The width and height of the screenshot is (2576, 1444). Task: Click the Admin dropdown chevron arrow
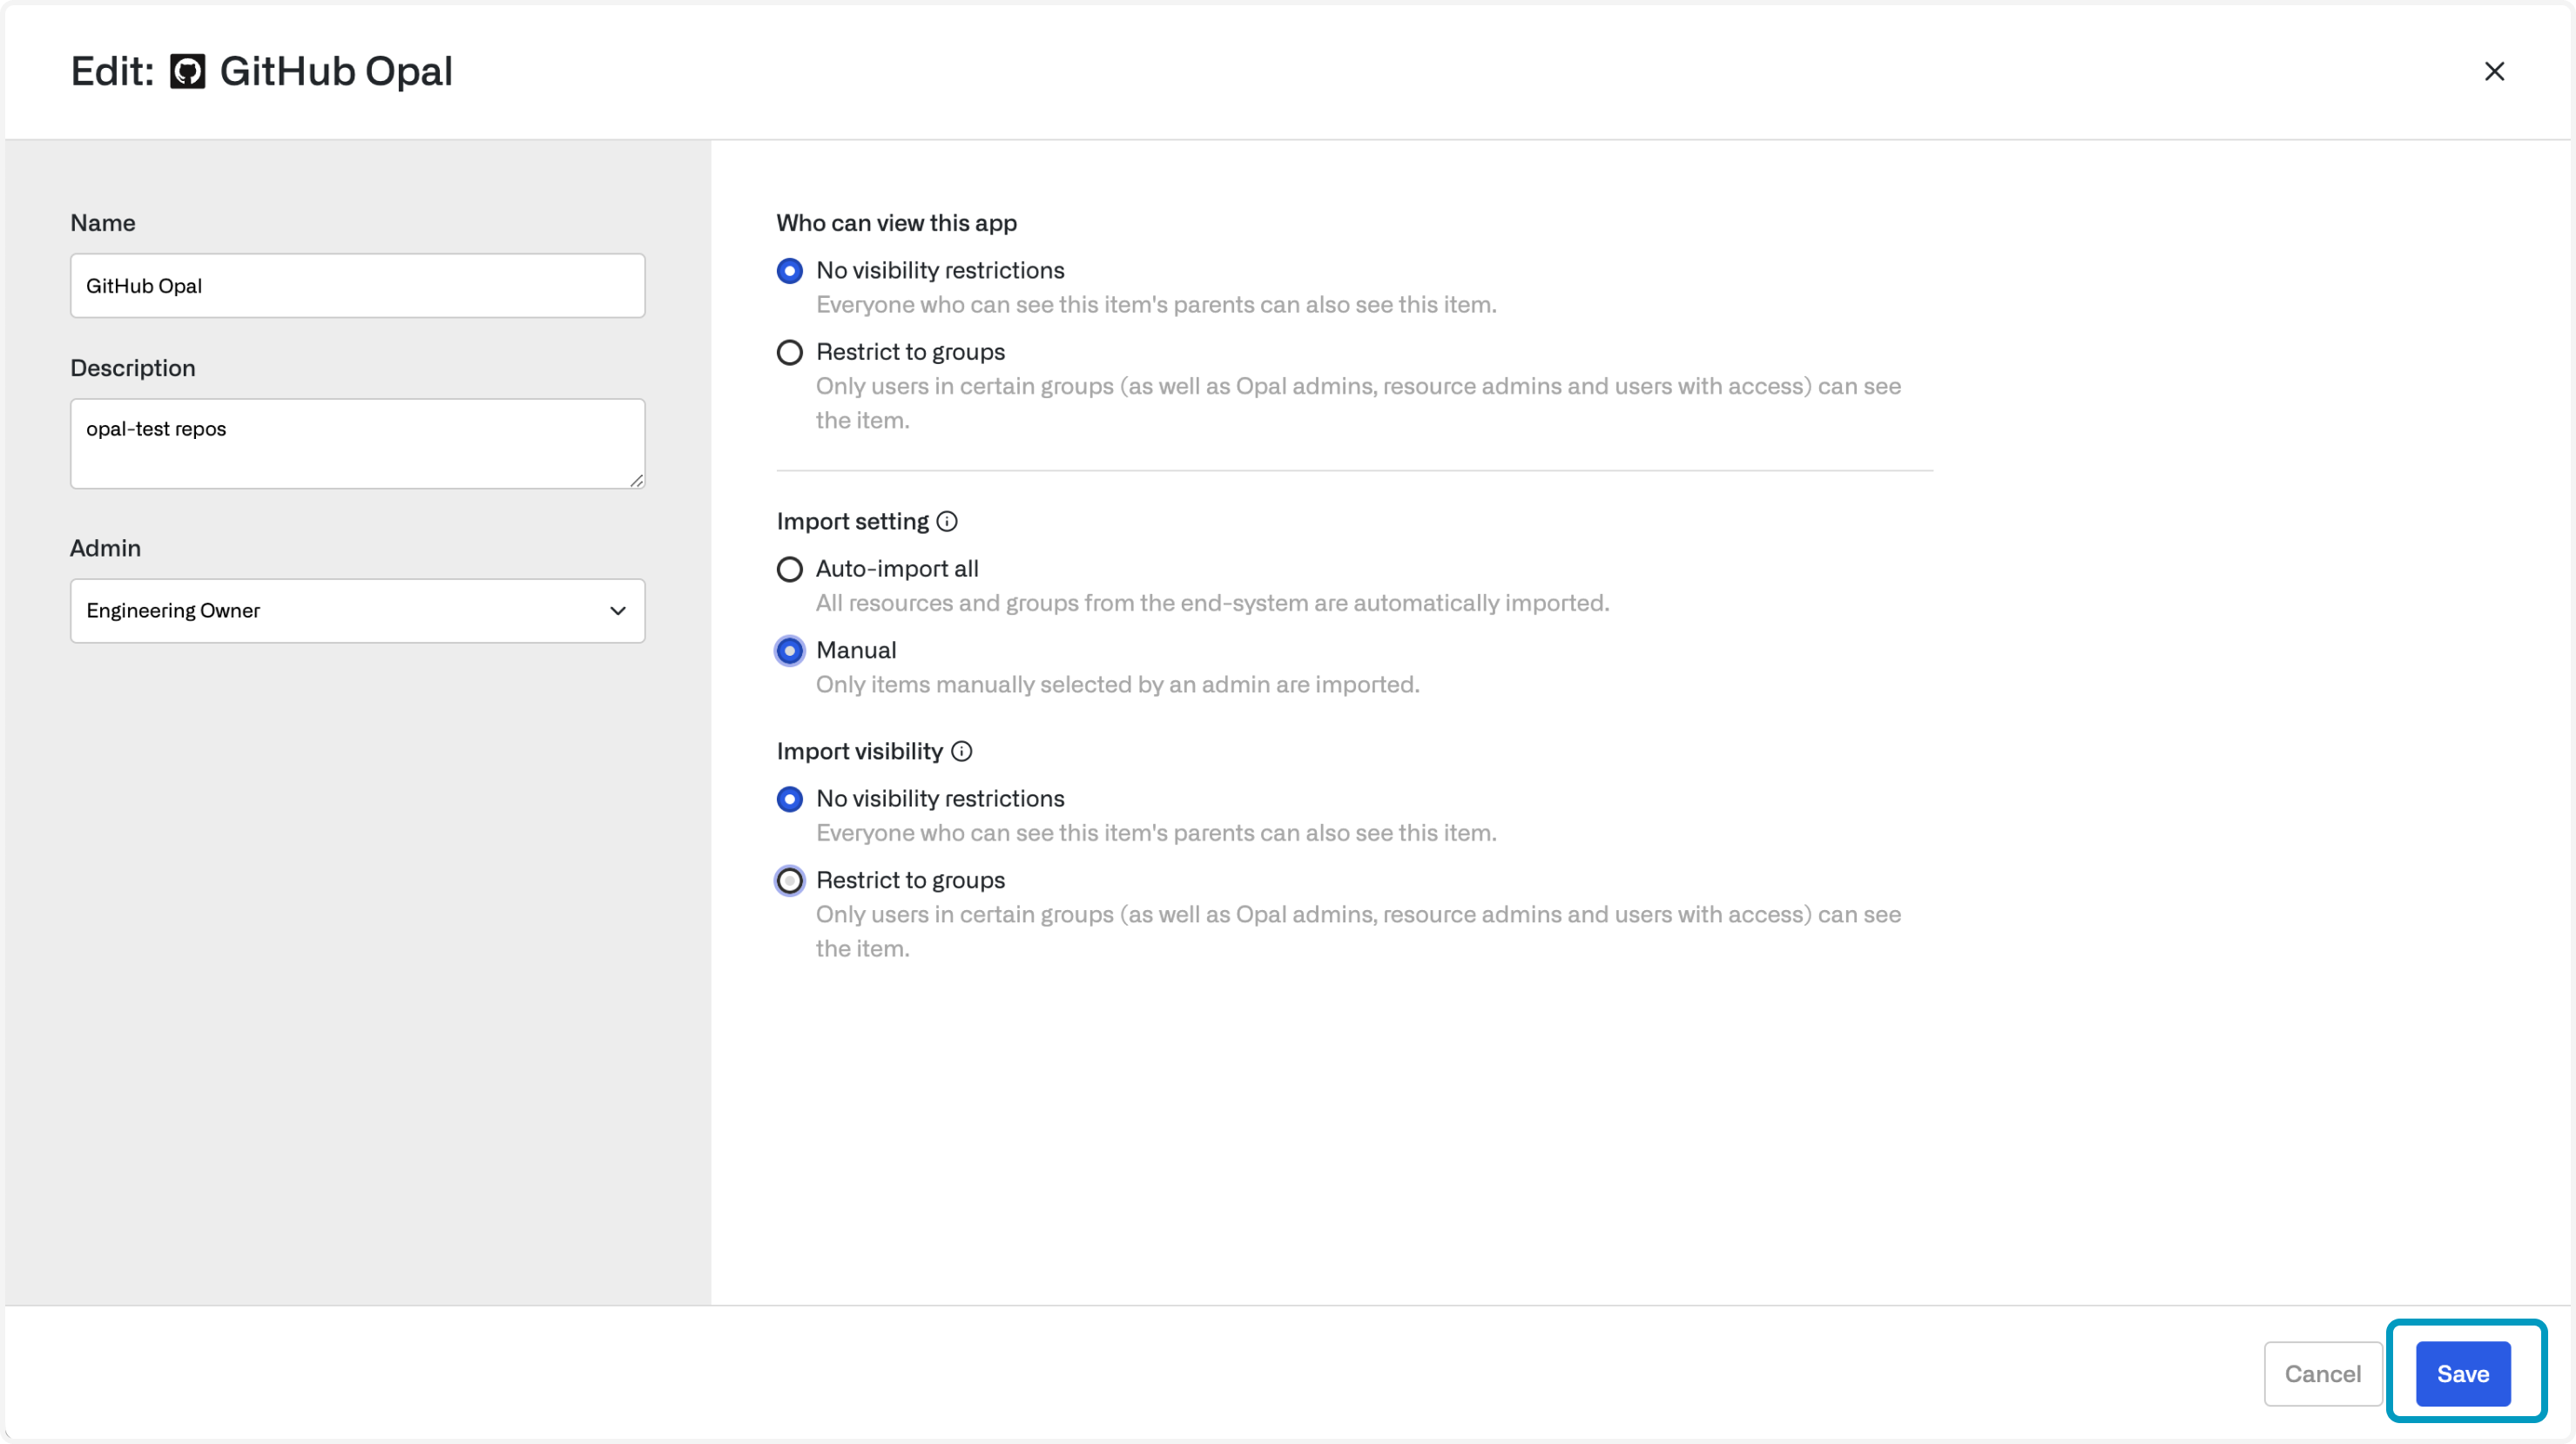pos(618,611)
